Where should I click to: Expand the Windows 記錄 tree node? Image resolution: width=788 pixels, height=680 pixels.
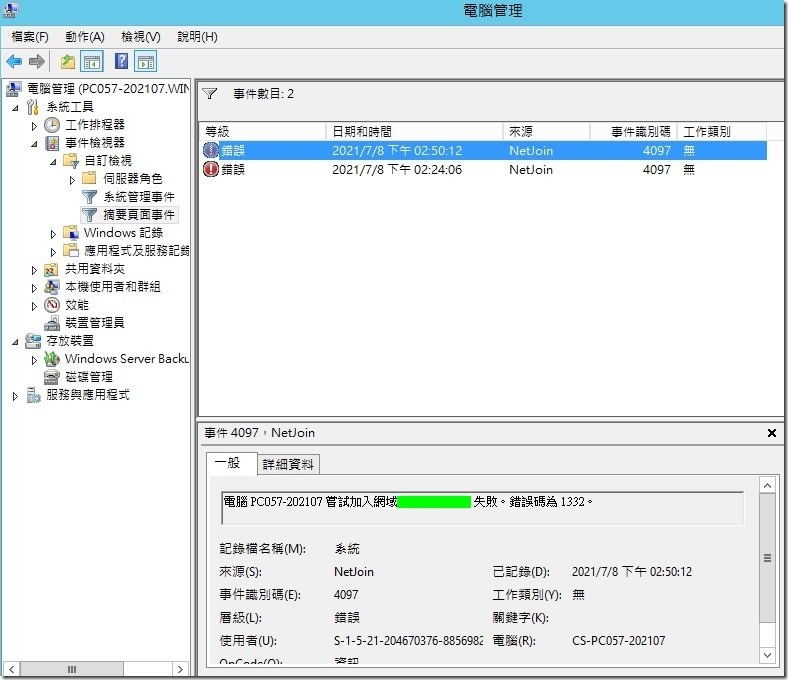pyautogui.click(x=53, y=234)
